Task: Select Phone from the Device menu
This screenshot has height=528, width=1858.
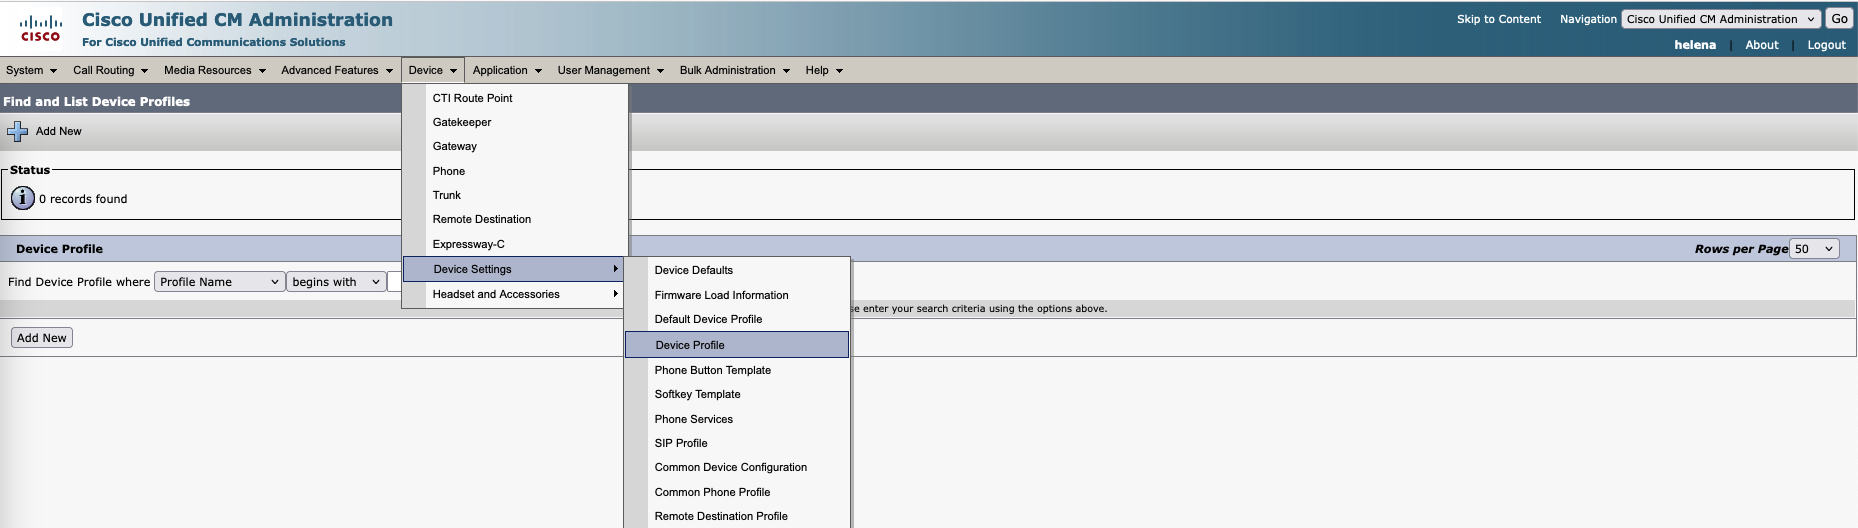Action: click(448, 171)
